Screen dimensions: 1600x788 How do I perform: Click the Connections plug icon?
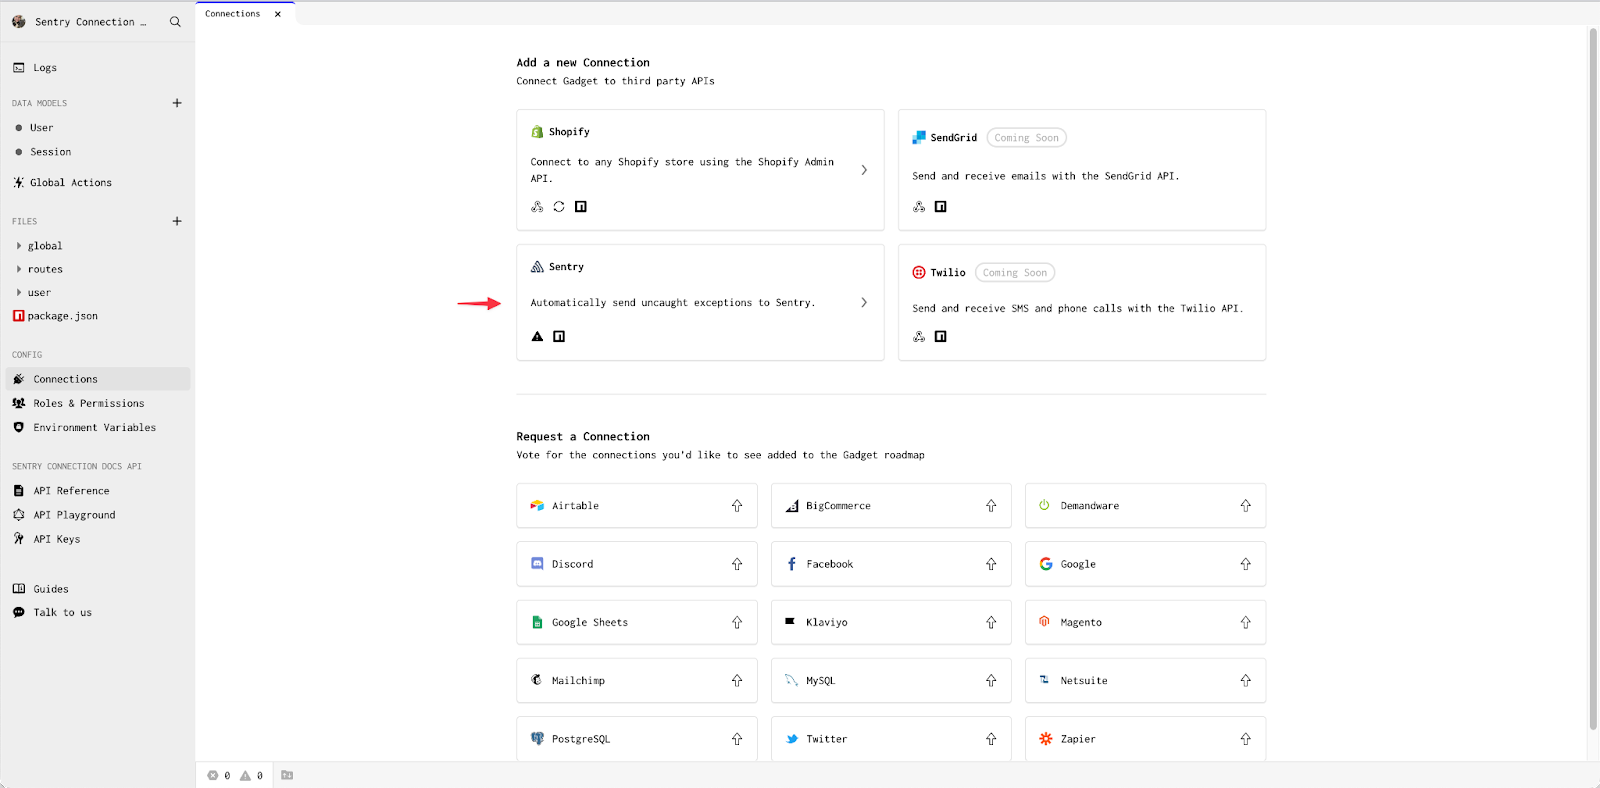tap(19, 379)
